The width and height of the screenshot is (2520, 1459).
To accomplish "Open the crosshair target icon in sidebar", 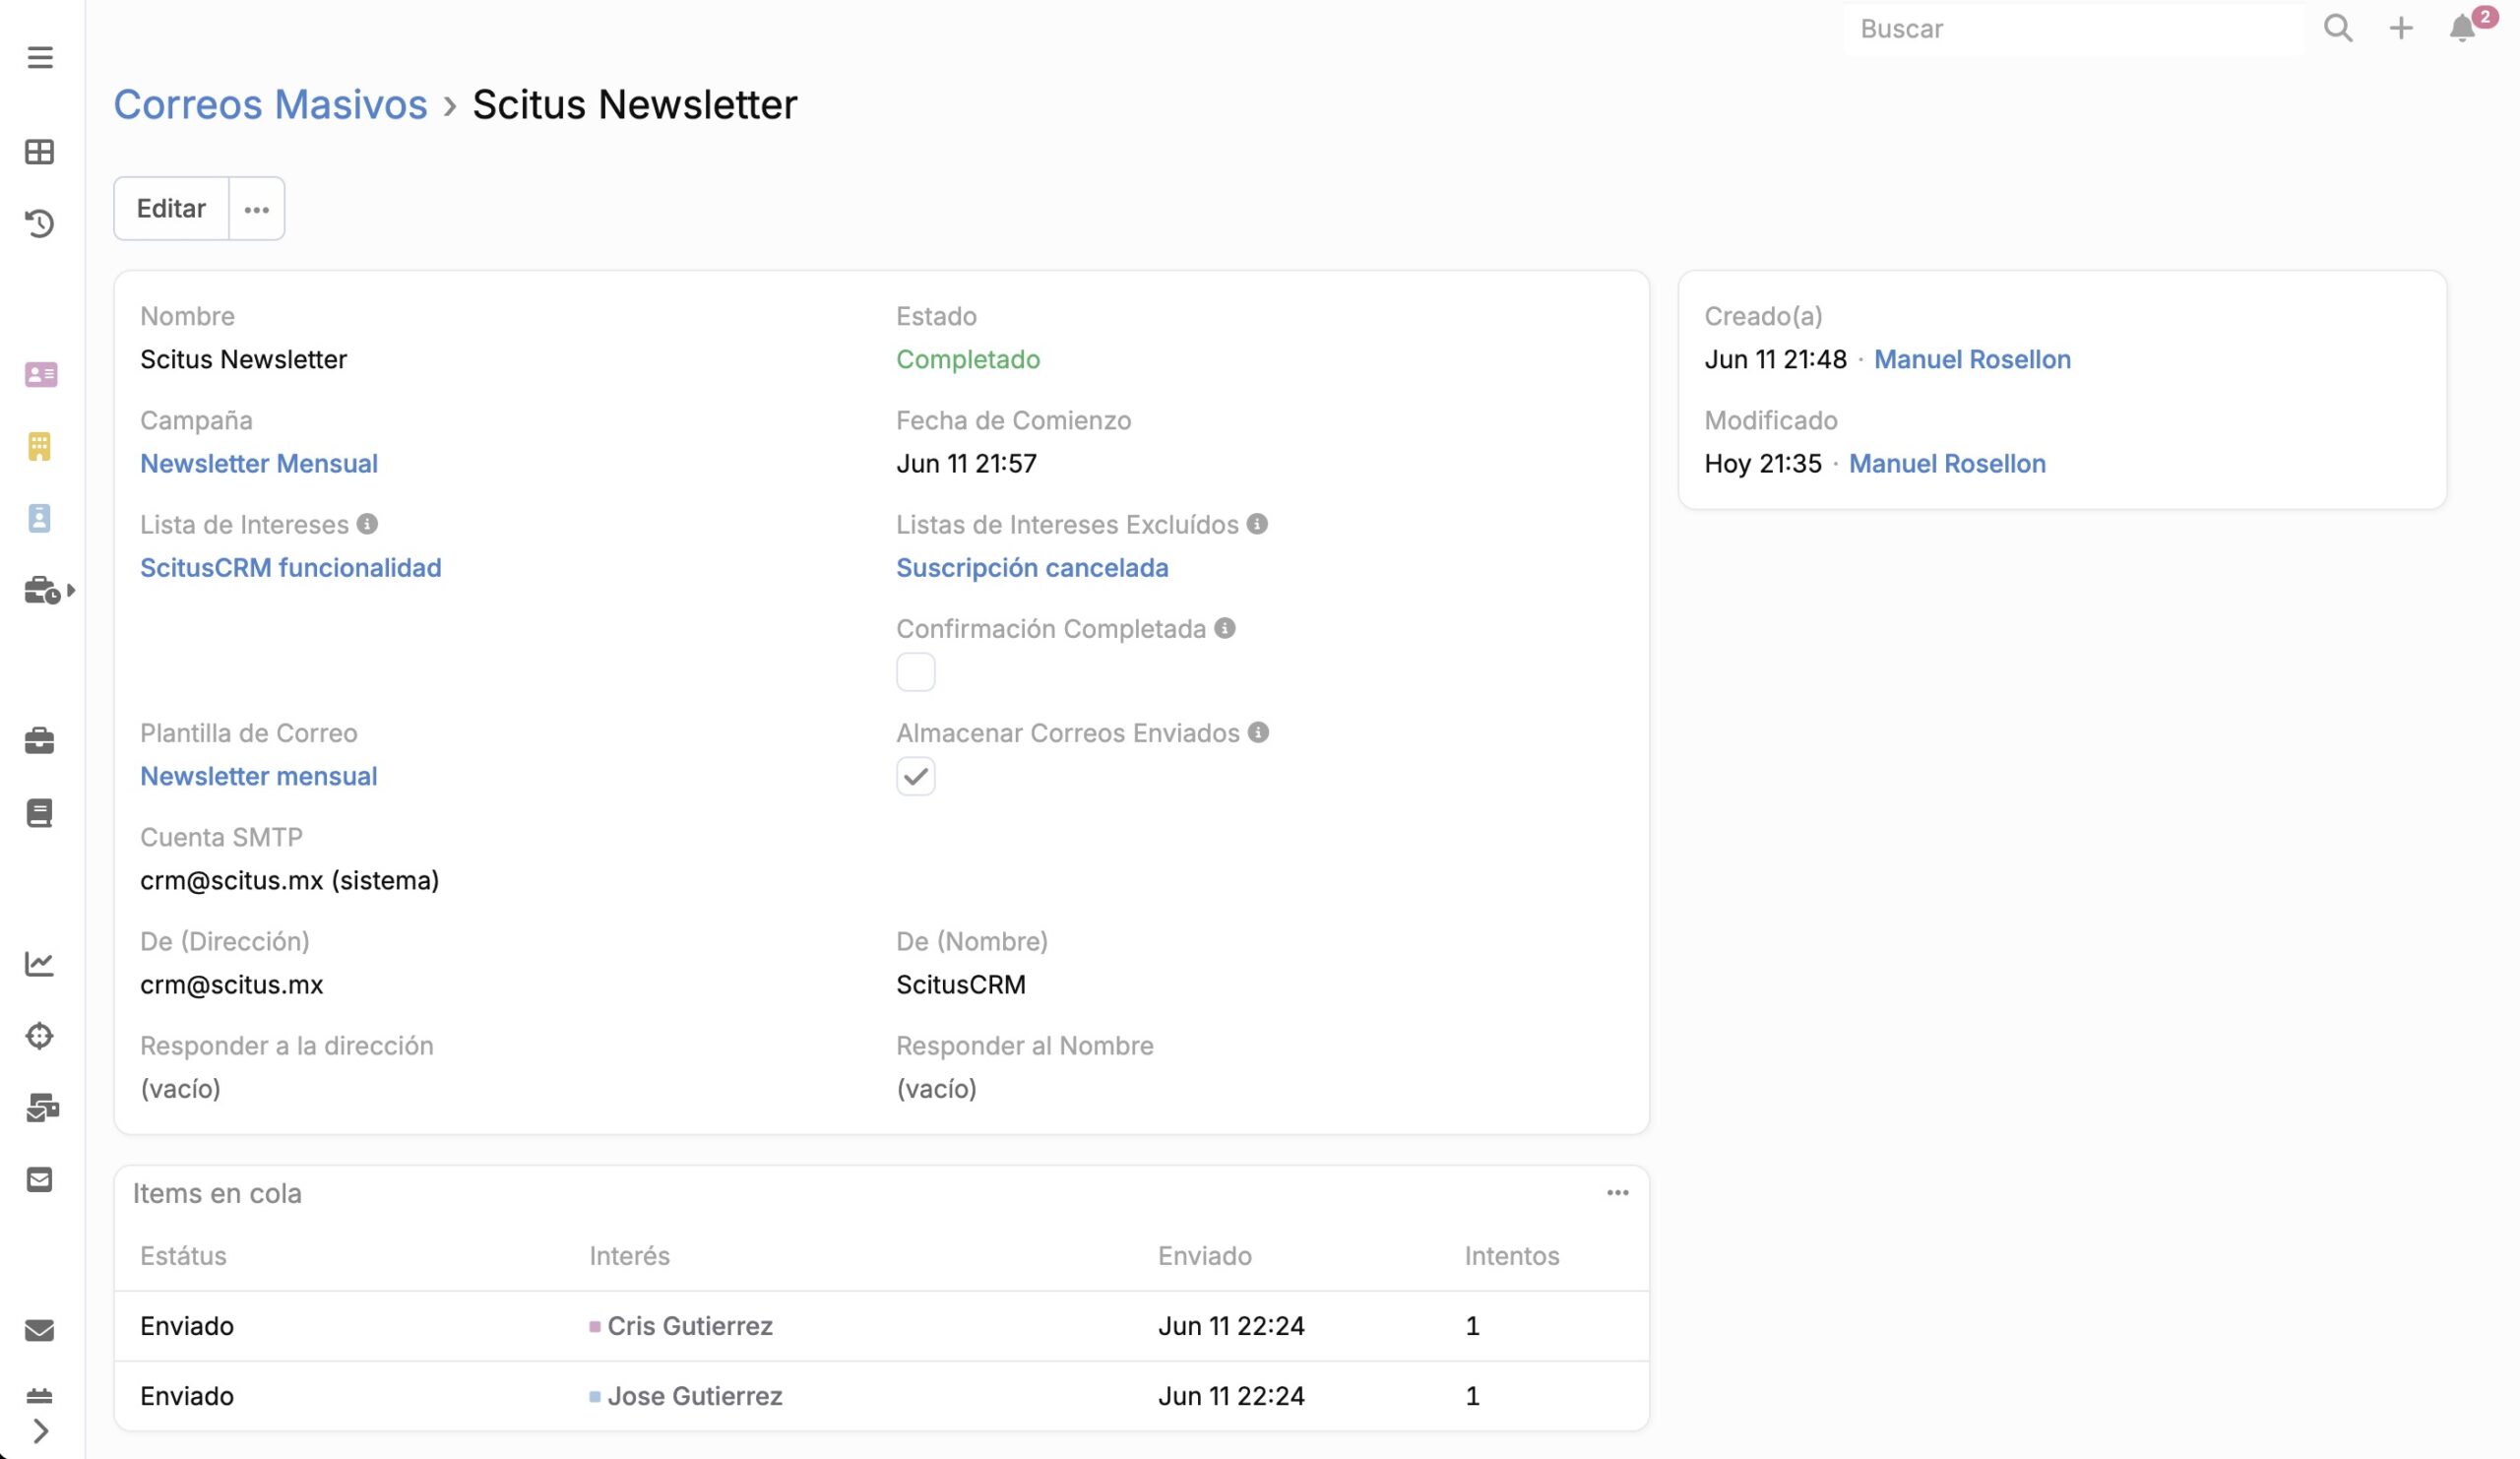I will (x=40, y=1036).
